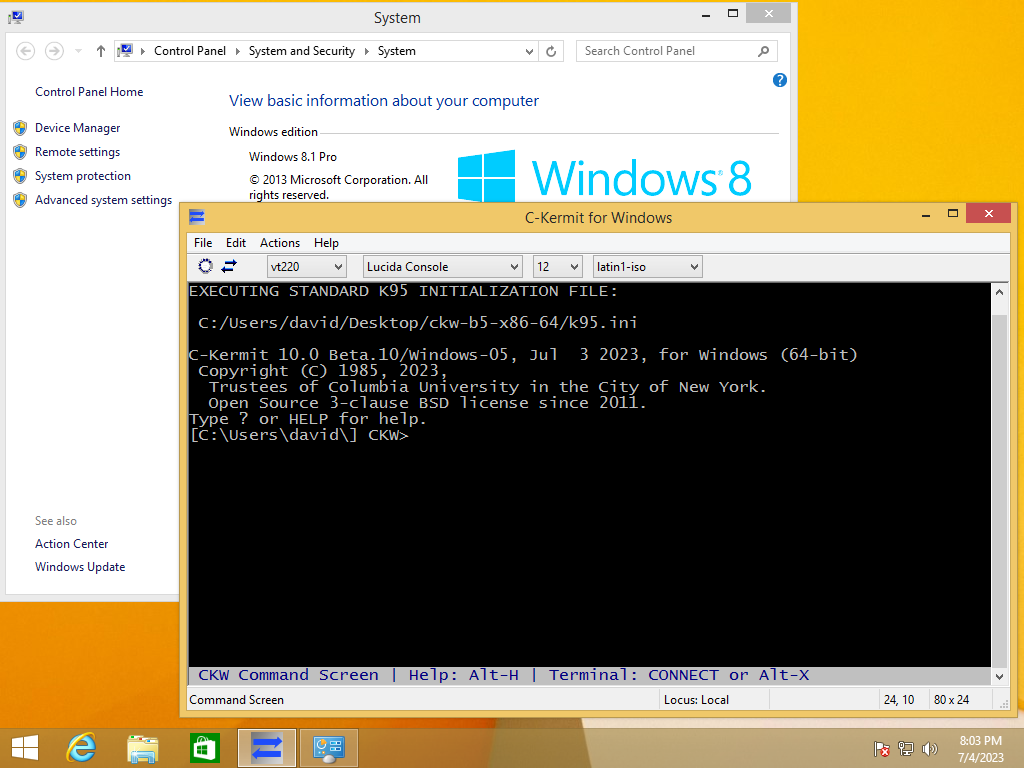The image size is (1024, 768).
Task: Open Action Center link
Action: 71,544
